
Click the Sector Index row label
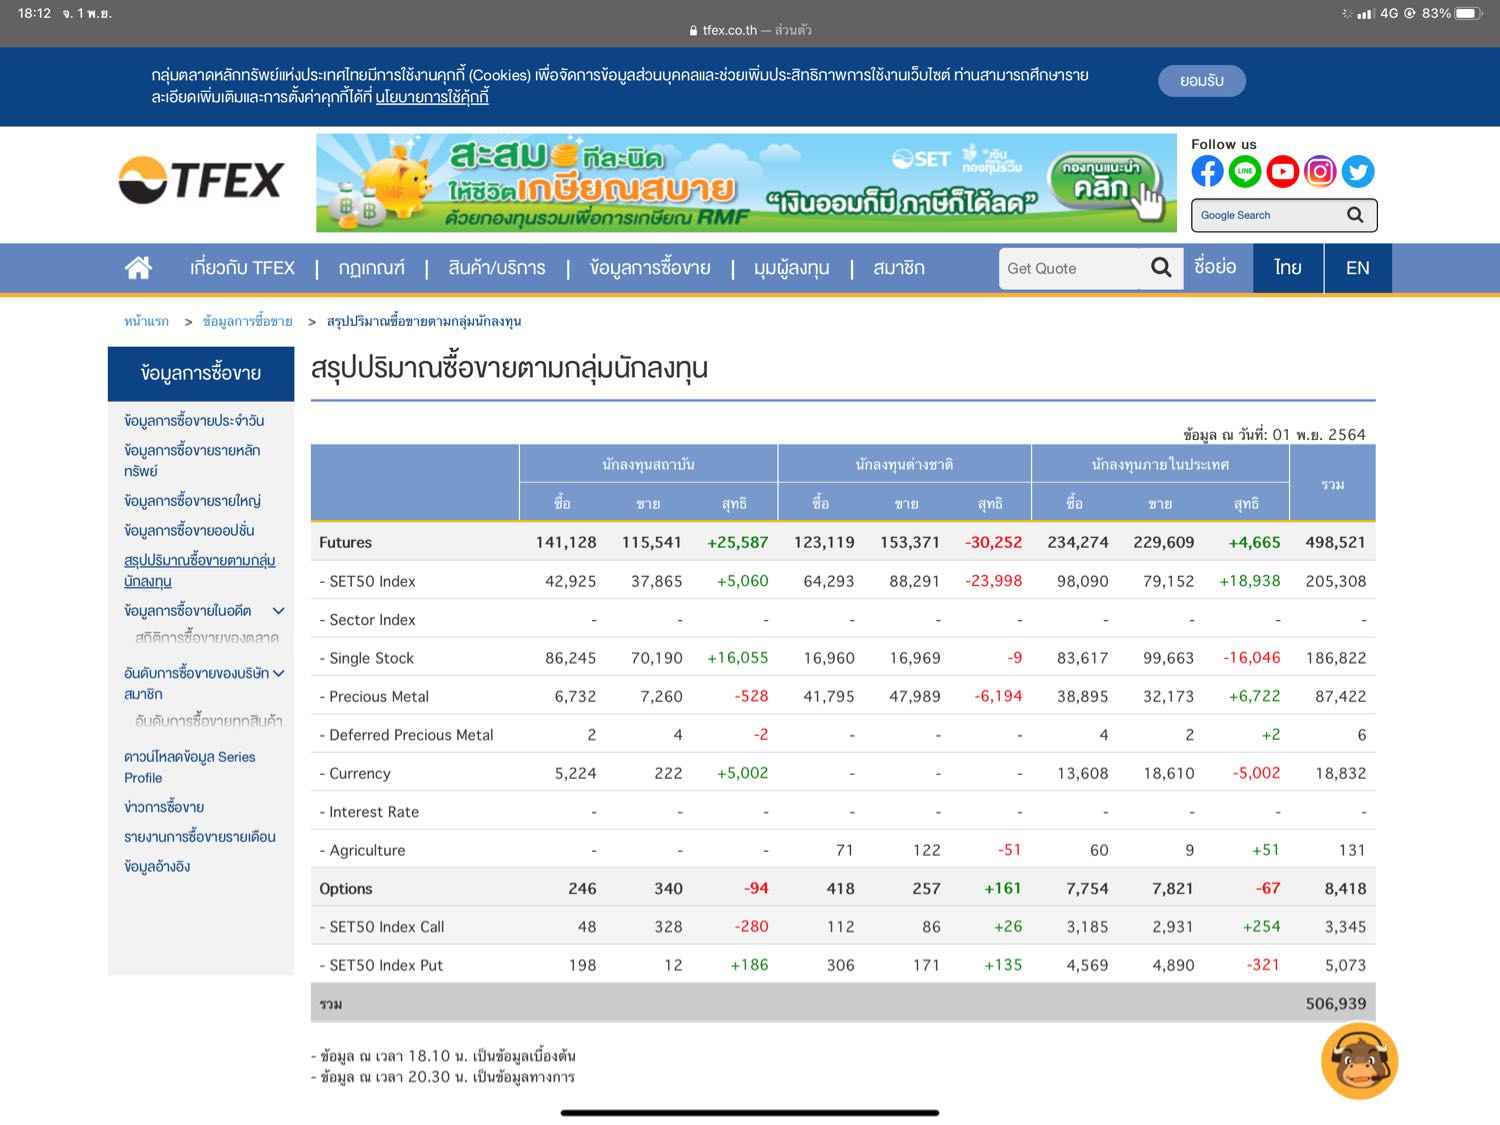click(x=367, y=620)
